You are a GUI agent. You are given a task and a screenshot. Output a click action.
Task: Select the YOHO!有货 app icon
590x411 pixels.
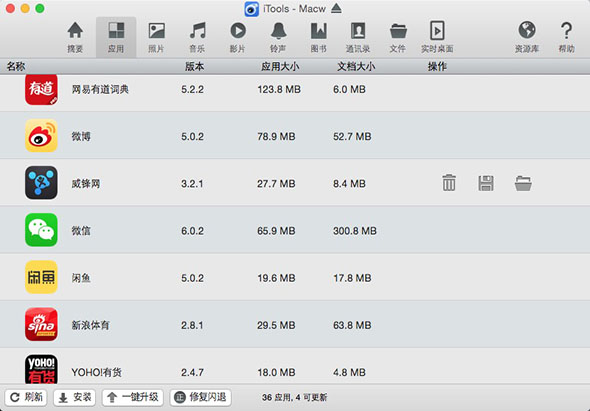pos(41,369)
